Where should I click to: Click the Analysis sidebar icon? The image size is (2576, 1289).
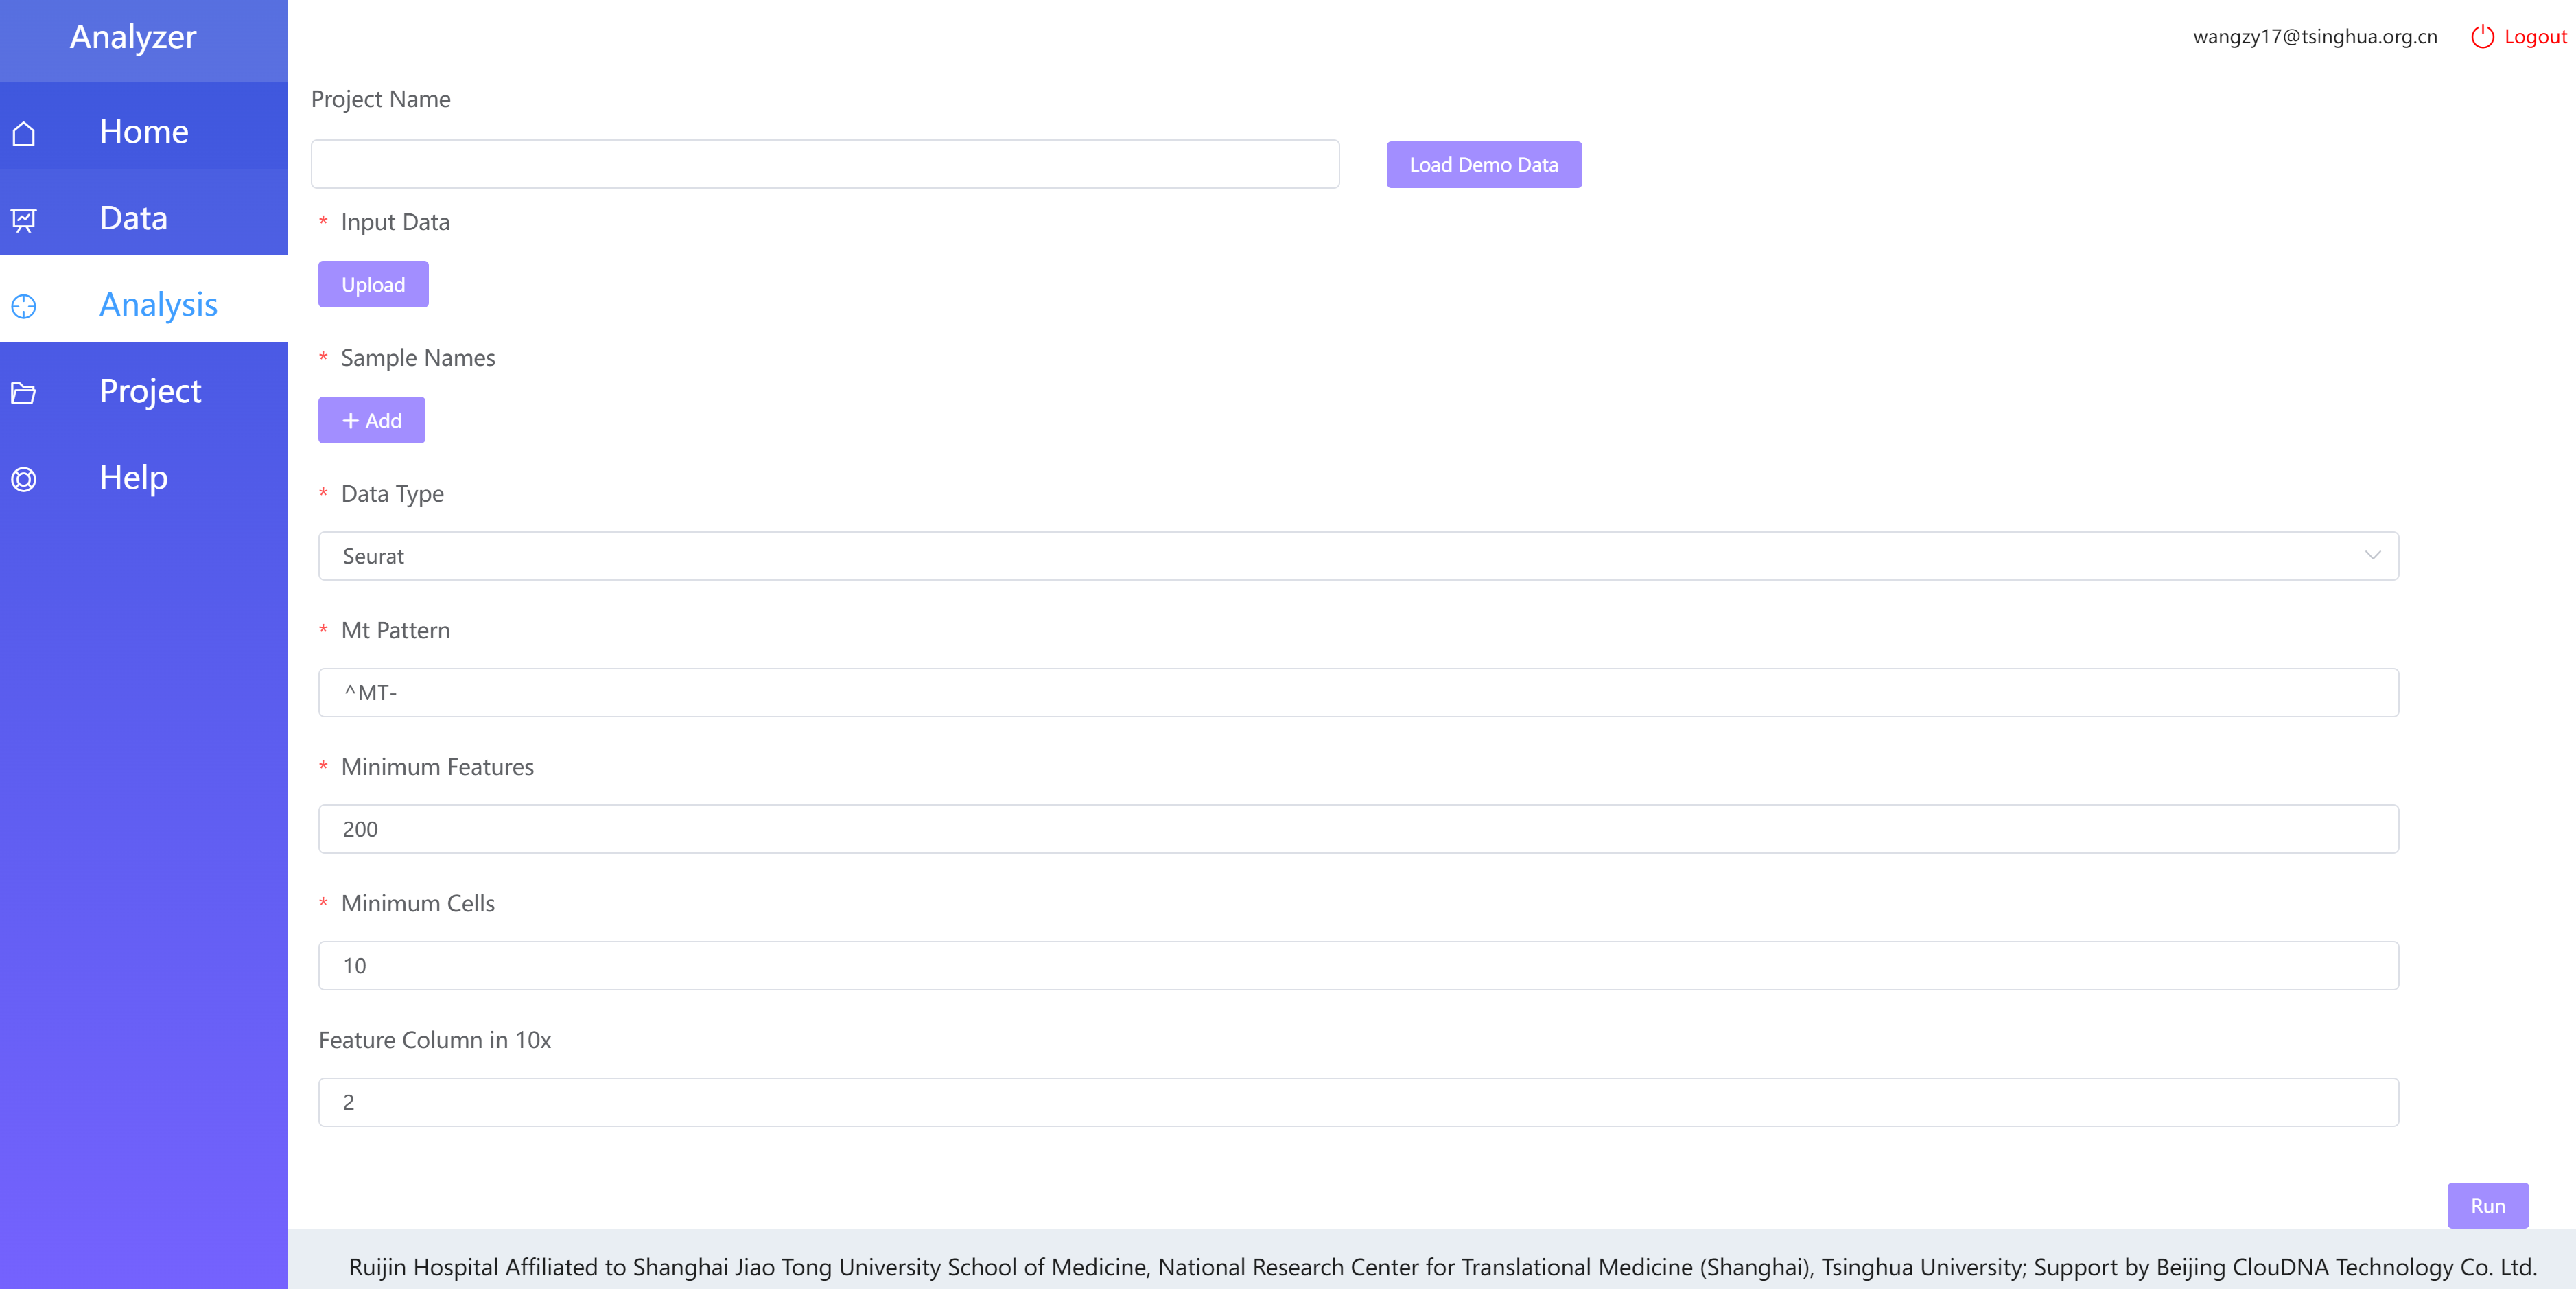click(x=26, y=304)
